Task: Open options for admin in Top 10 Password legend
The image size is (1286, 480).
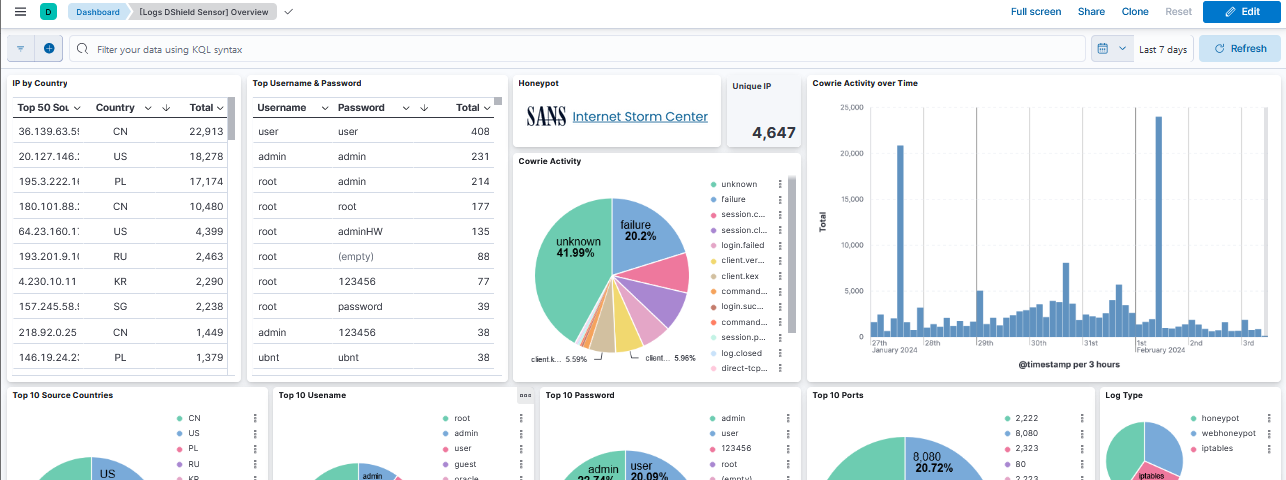Action: click(788, 419)
